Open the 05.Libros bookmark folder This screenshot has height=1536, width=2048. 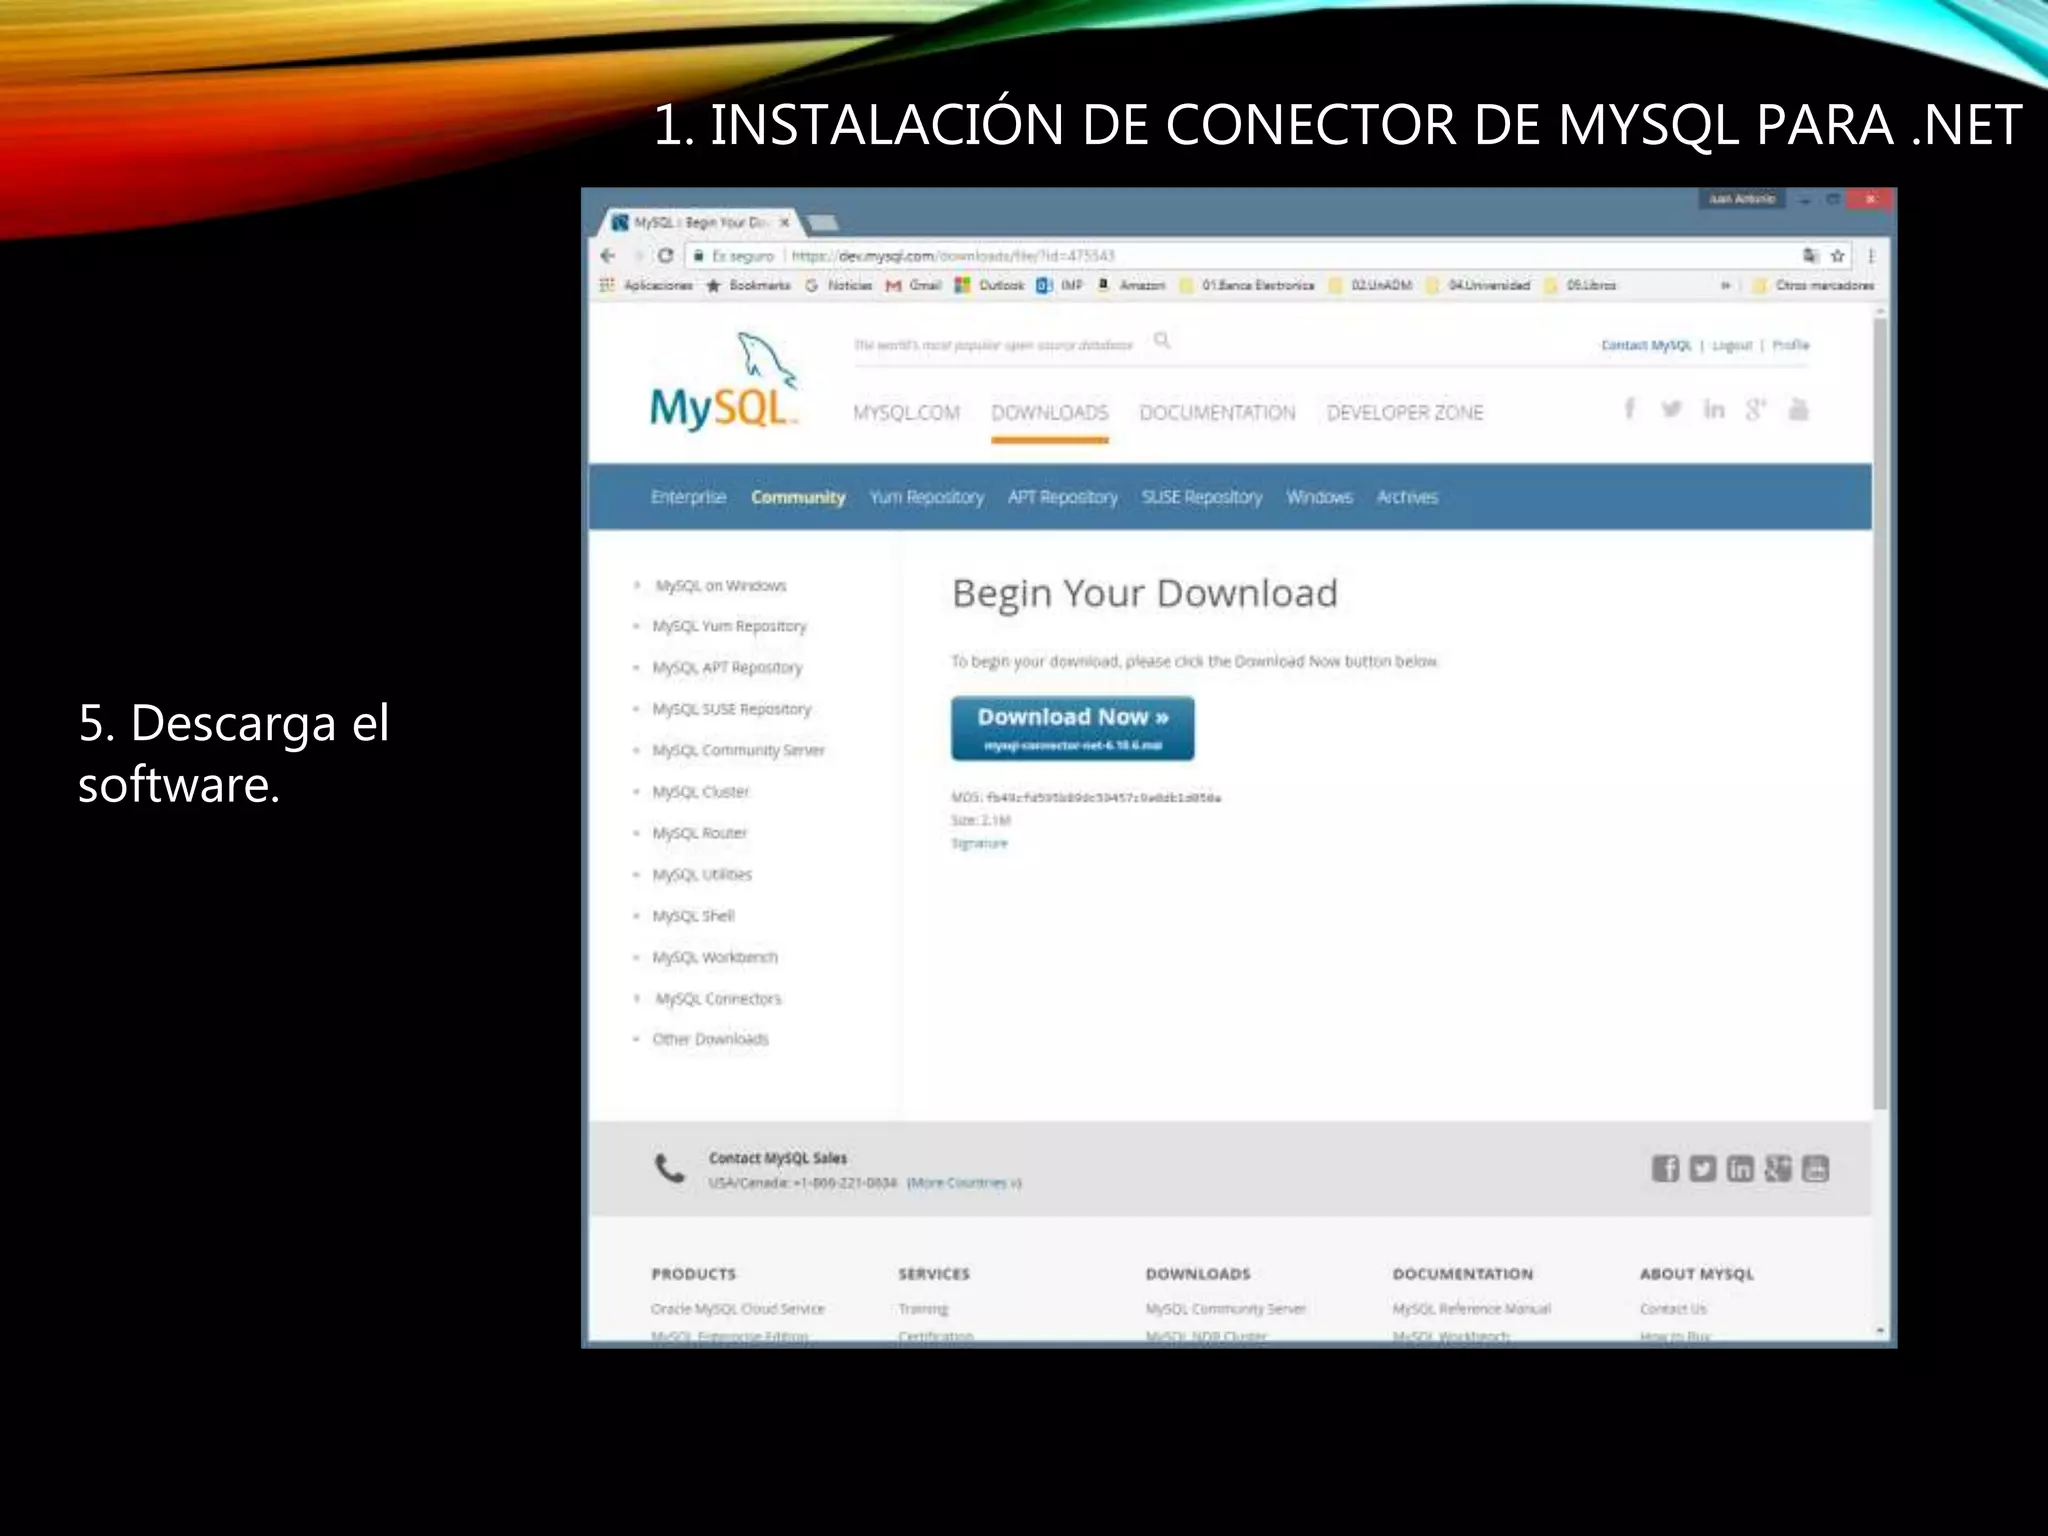tap(1581, 286)
